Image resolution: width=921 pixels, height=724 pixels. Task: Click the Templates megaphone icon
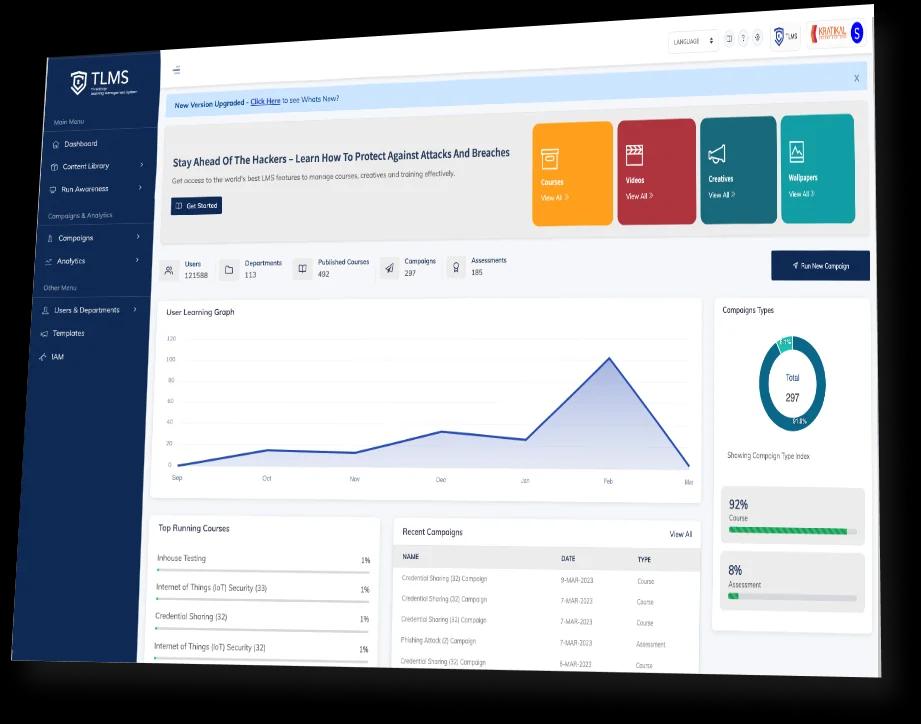point(44,334)
